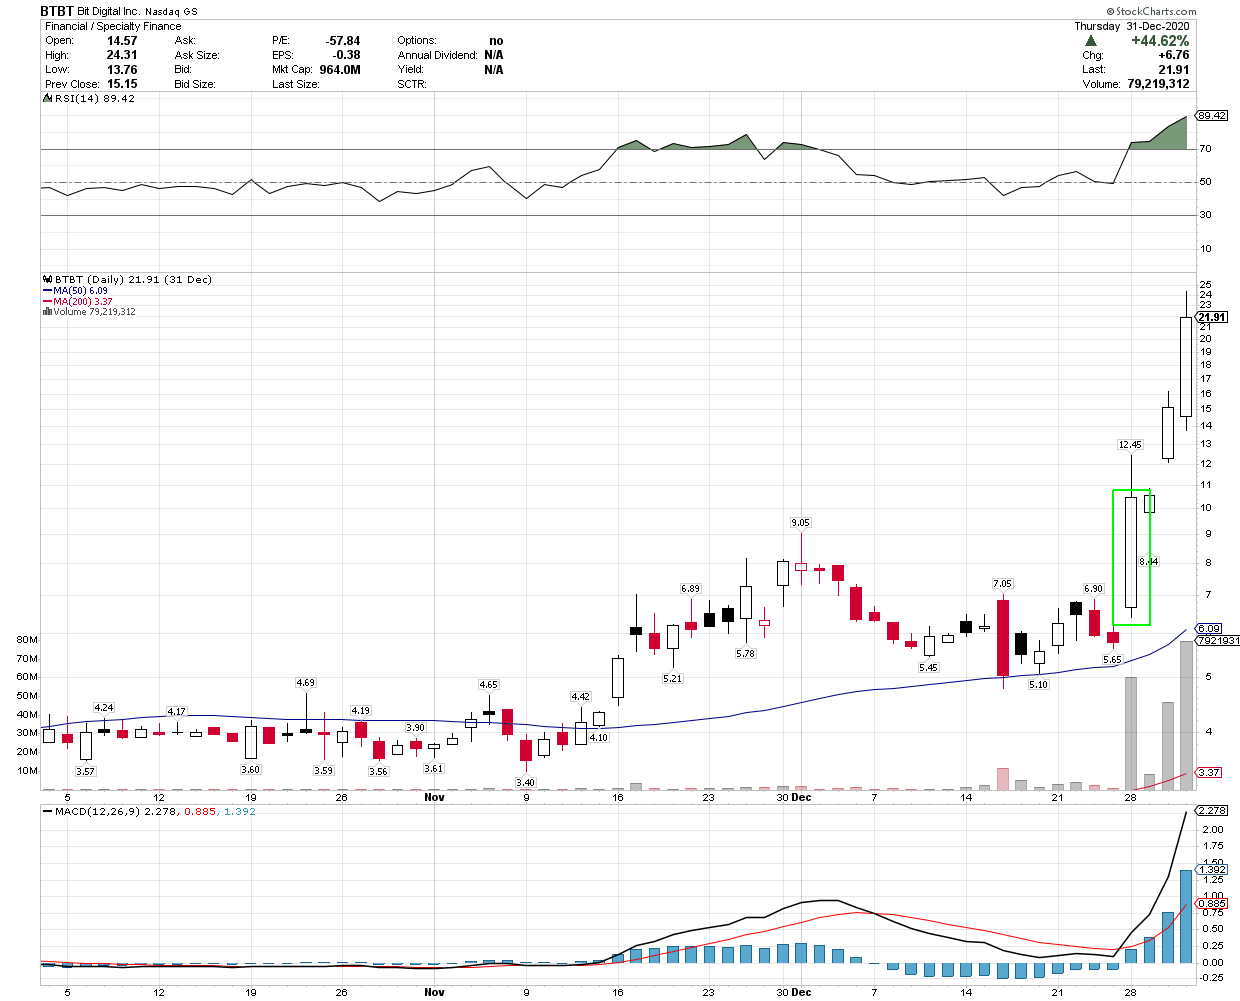
Task: Click the Mkt Cap value 964.0M
Action: point(340,70)
